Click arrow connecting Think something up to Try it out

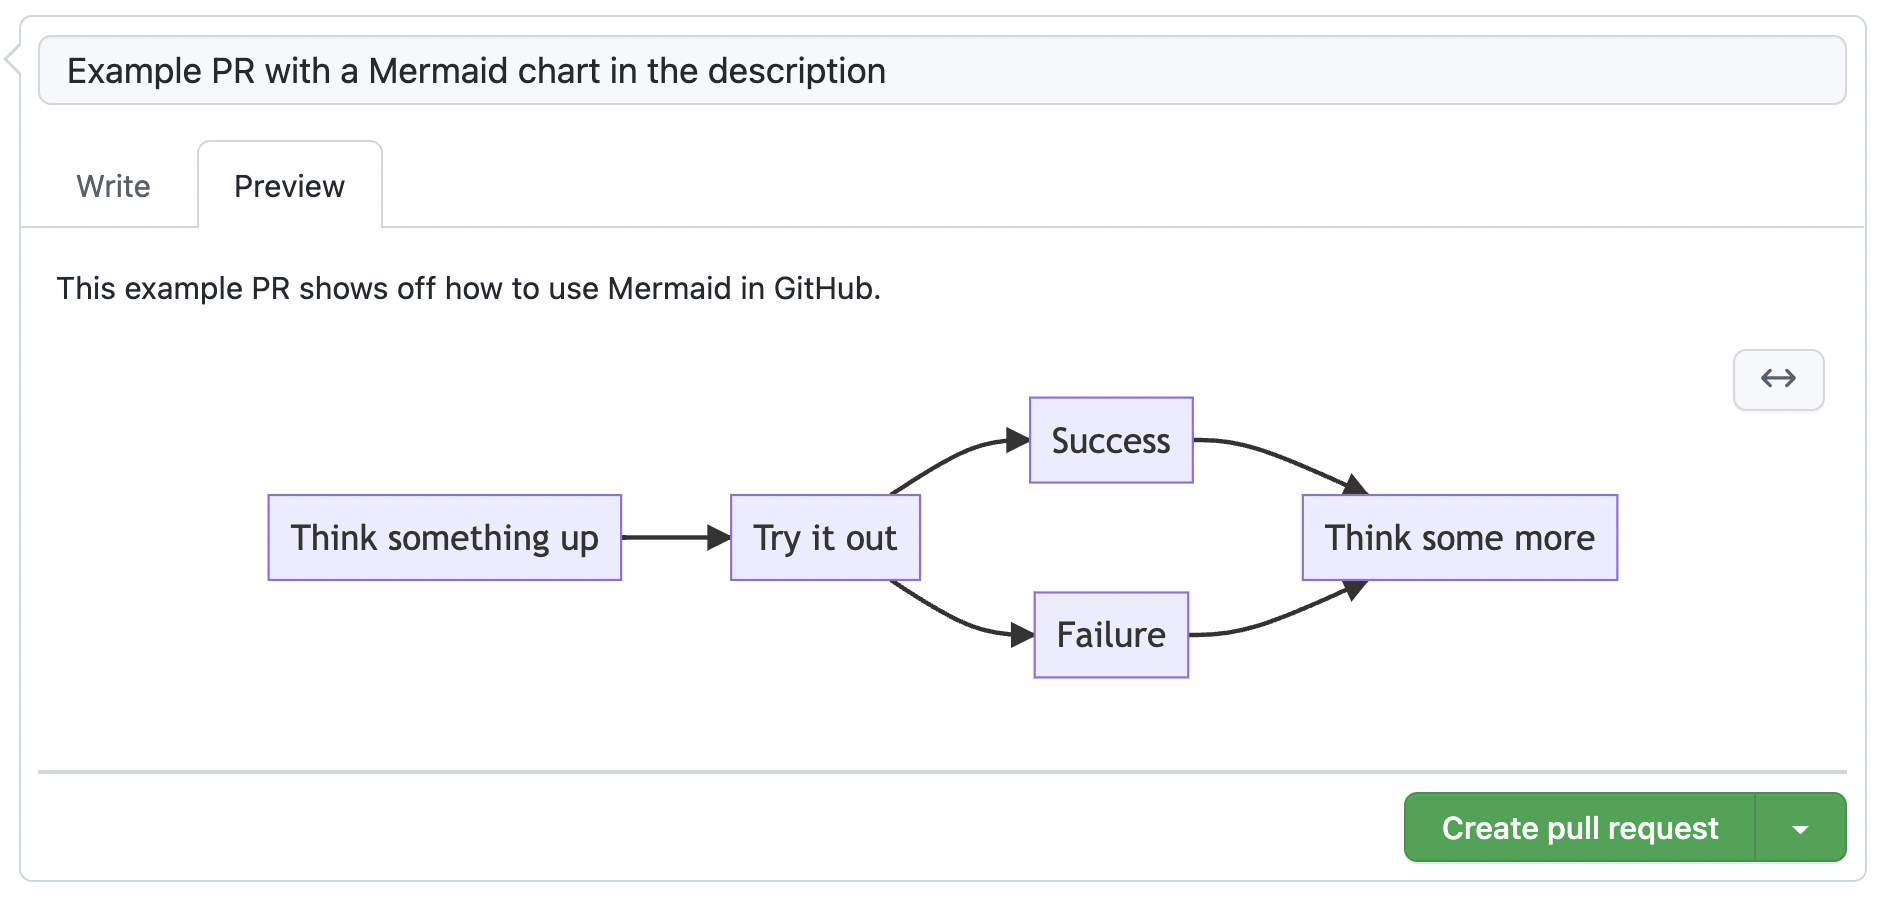coord(665,538)
